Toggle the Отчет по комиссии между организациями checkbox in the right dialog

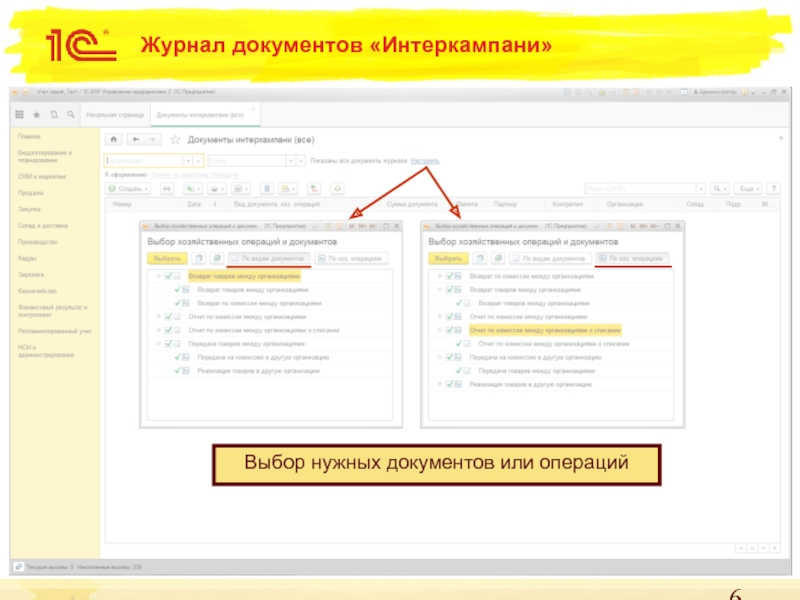(449, 316)
